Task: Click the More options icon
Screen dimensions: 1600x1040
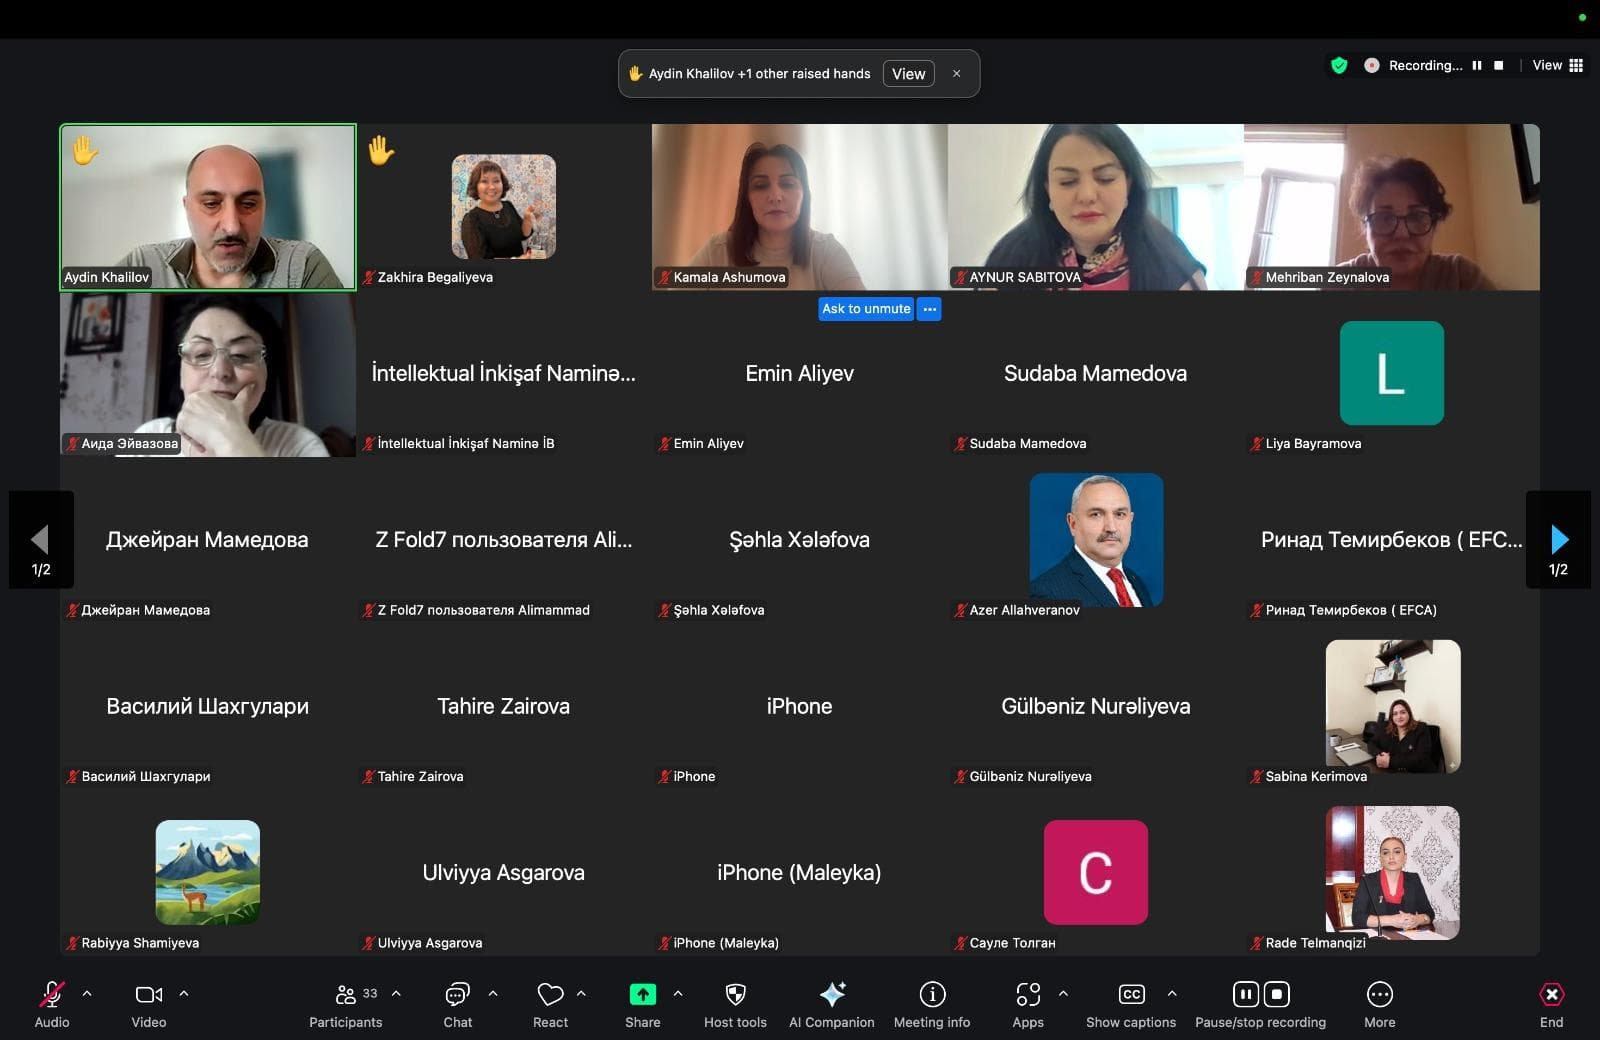Action: pos(1379,994)
